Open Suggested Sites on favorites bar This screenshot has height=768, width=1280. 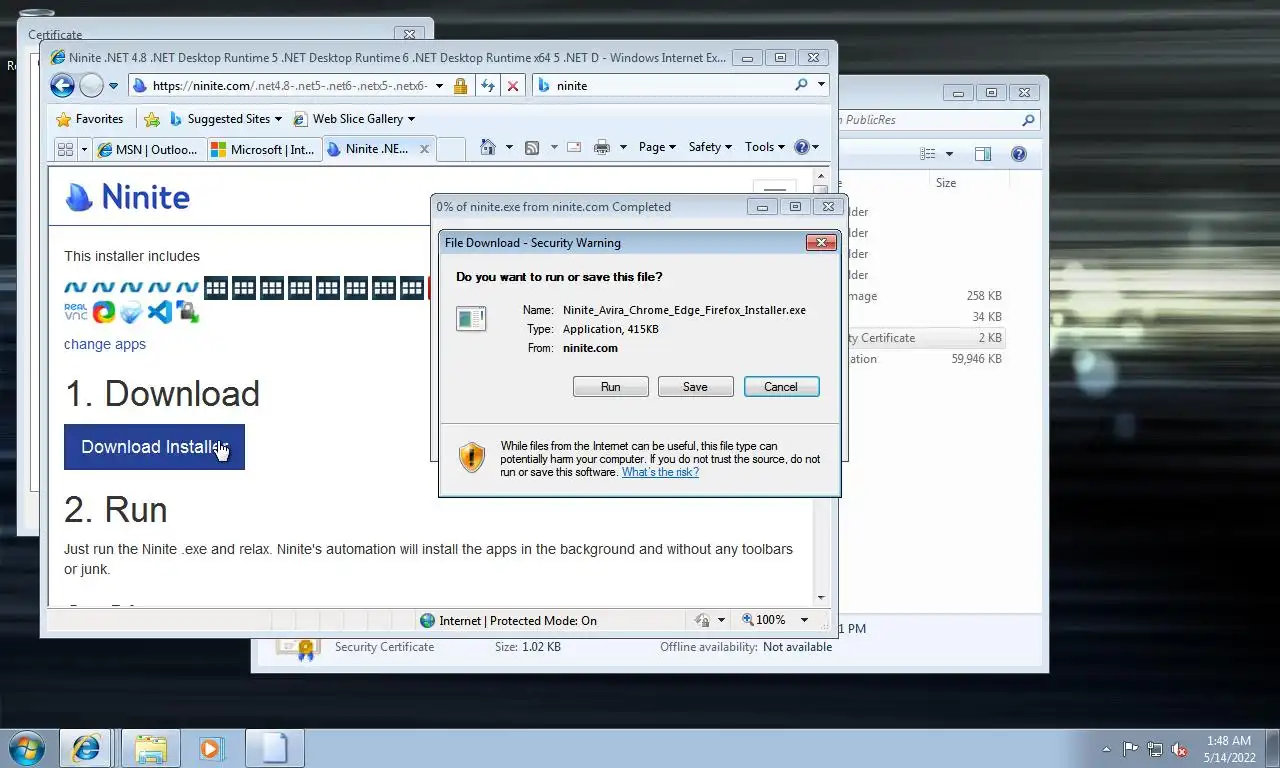click(x=226, y=119)
